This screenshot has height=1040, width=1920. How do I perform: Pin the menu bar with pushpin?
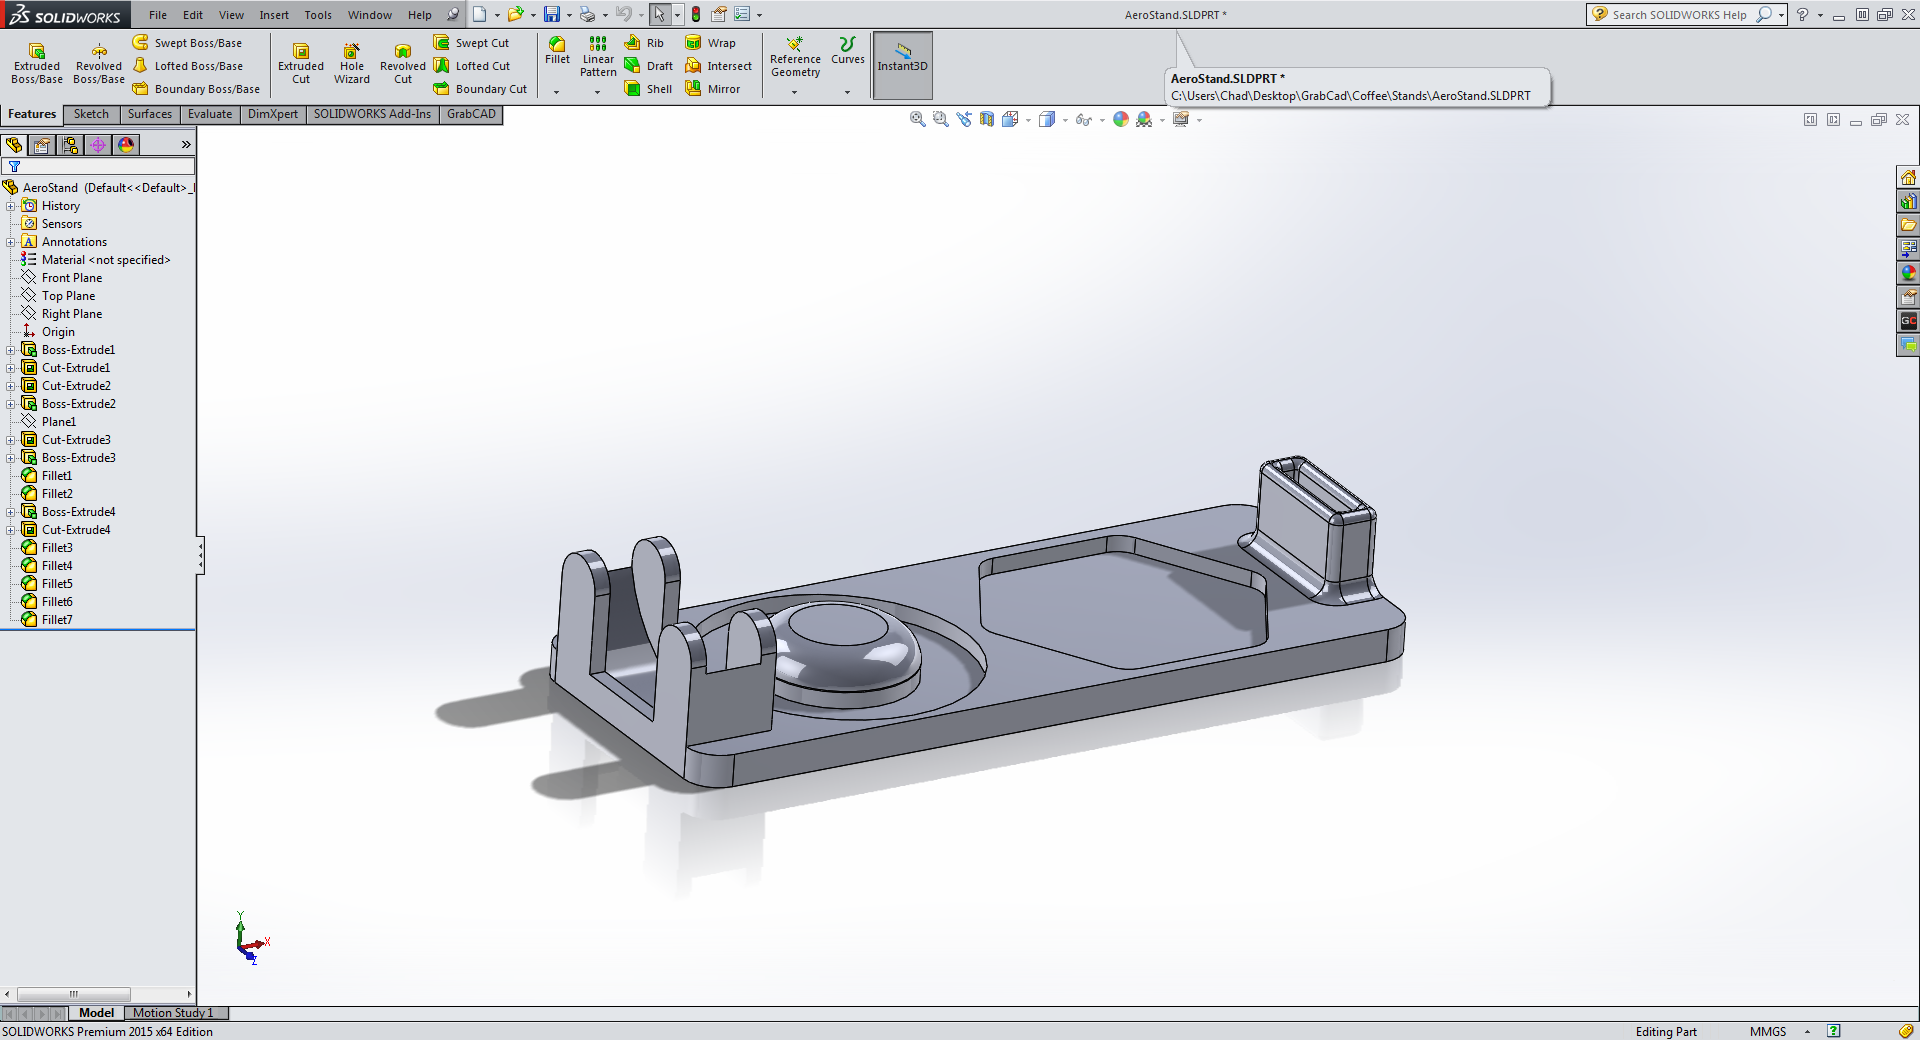[453, 15]
